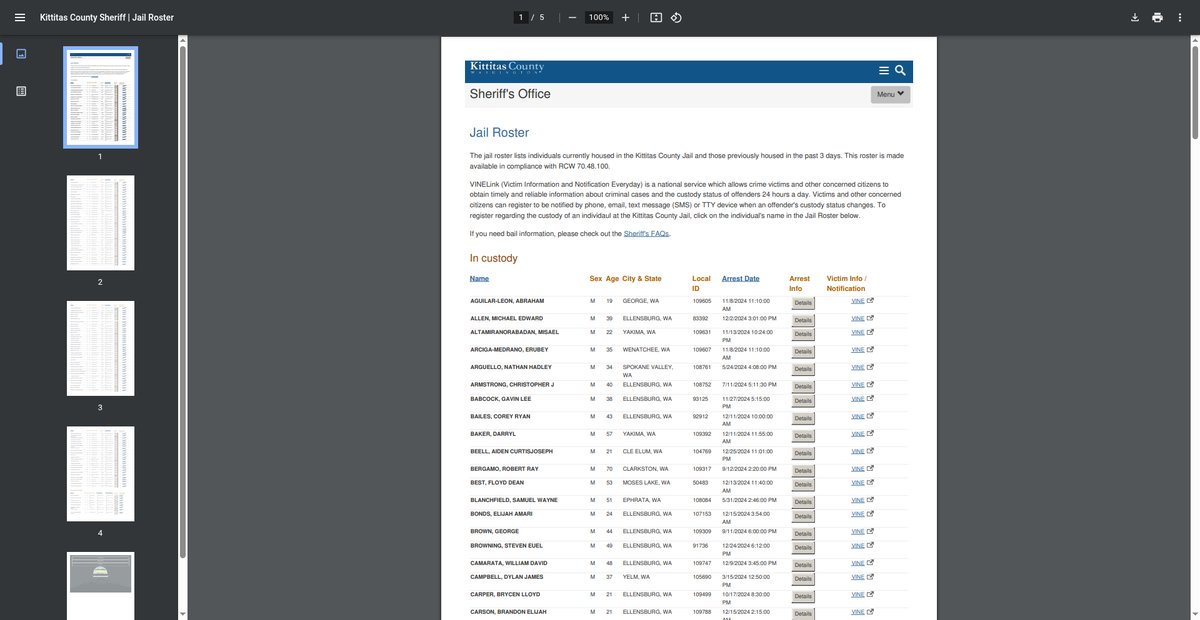Click the 100% zoom level field
This screenshot has width=1200, height=620.
(x=599, y=17)
